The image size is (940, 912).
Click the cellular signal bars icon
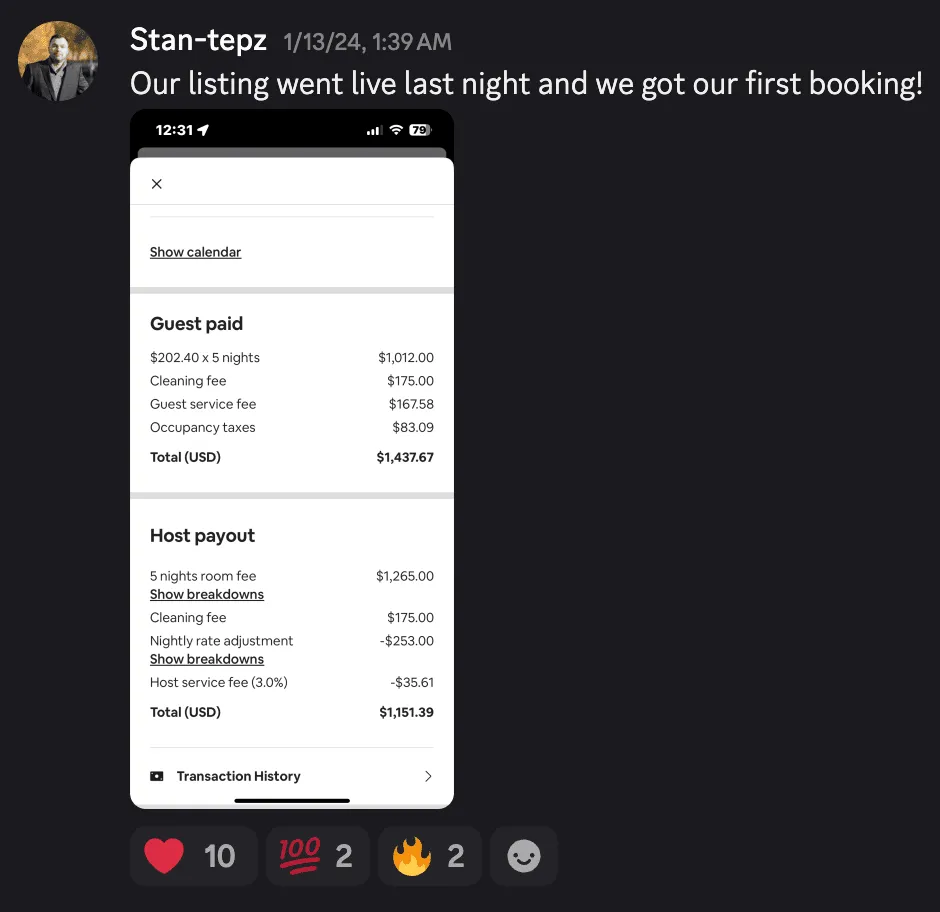tap(374, 130)
